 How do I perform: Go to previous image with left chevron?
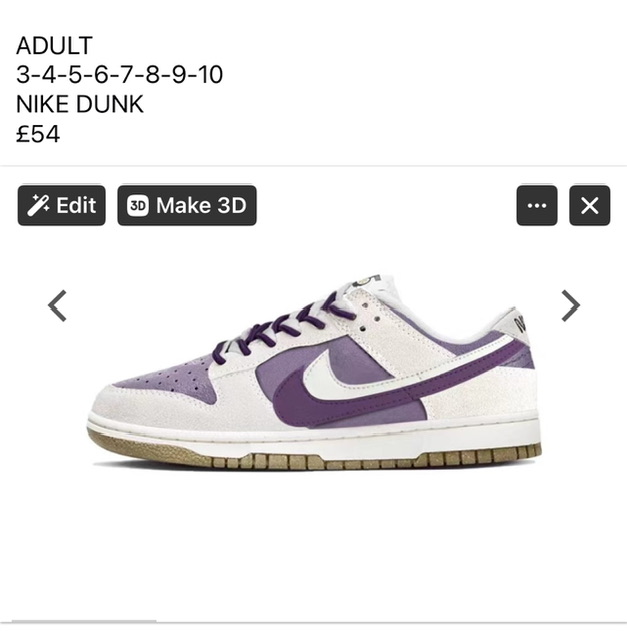[57, 306]
